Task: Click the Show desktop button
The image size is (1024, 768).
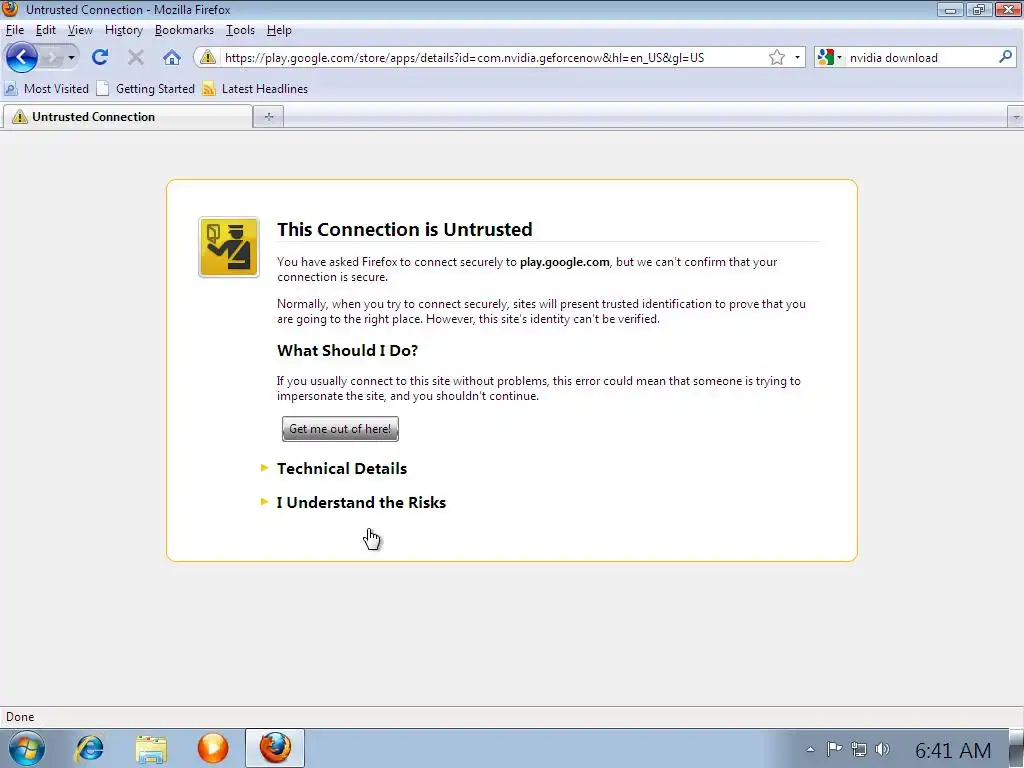Action: point(1017,748)
